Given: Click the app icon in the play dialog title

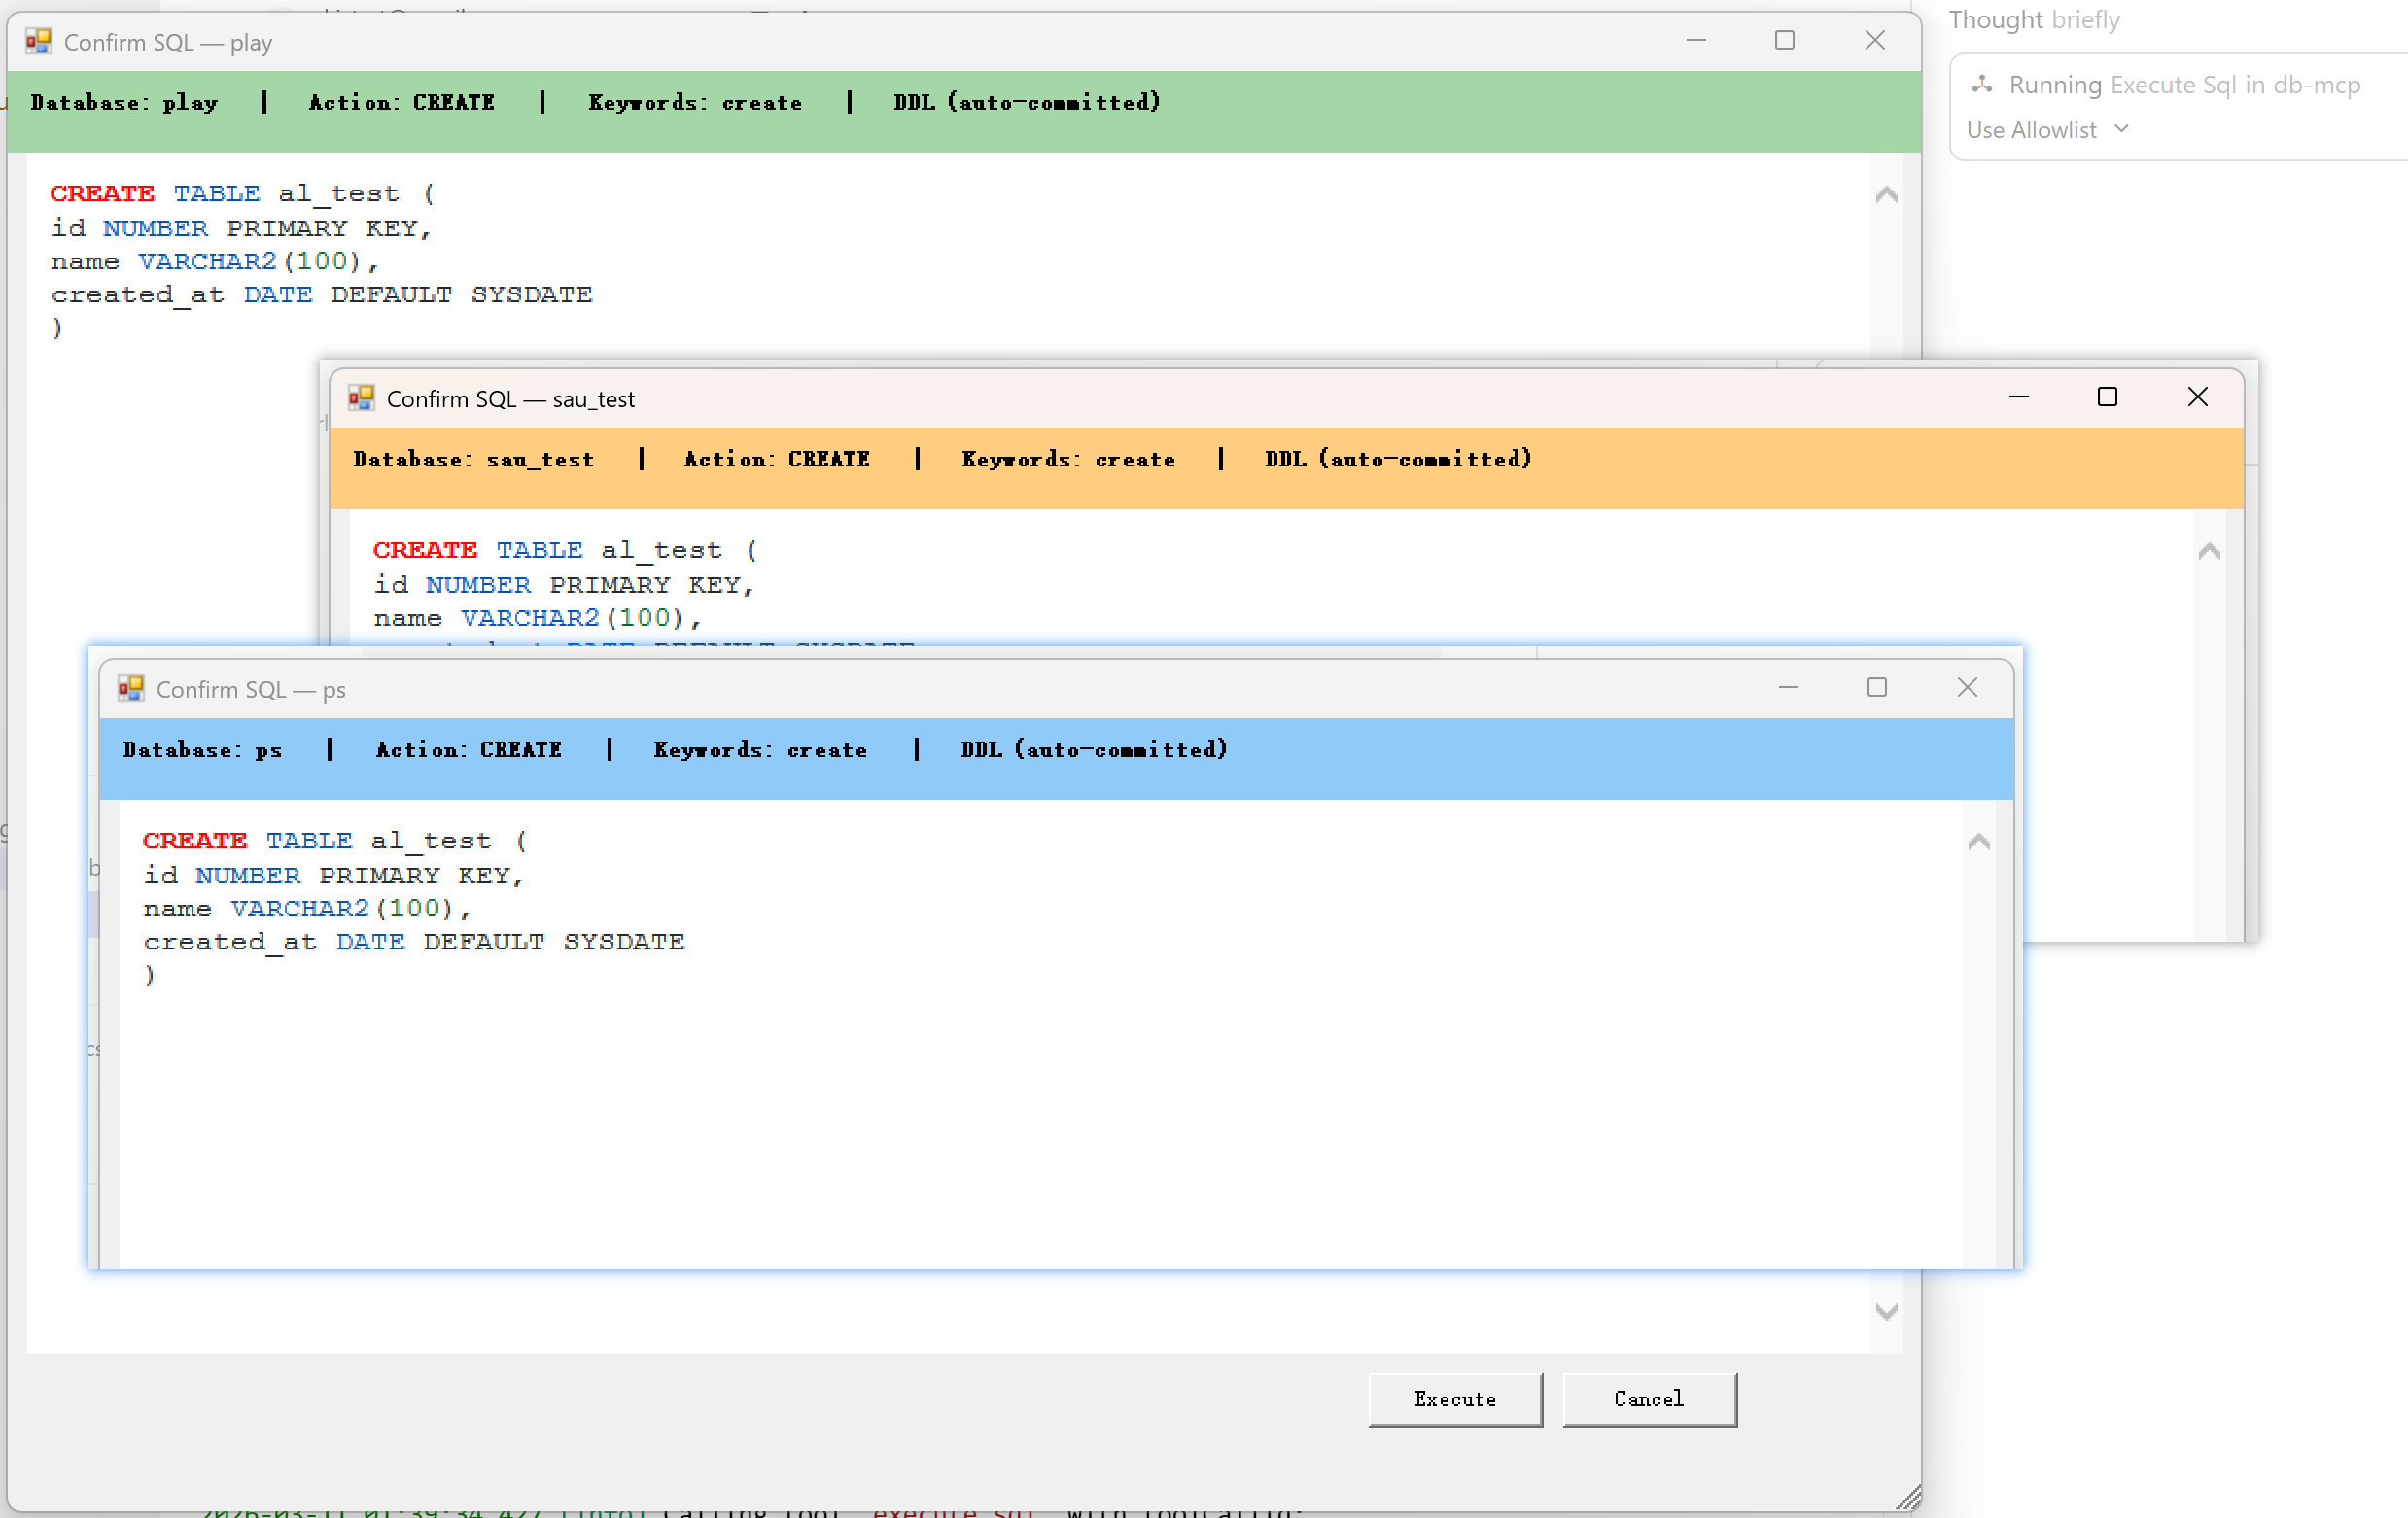Looking at the screenshot, I should 39,41.
